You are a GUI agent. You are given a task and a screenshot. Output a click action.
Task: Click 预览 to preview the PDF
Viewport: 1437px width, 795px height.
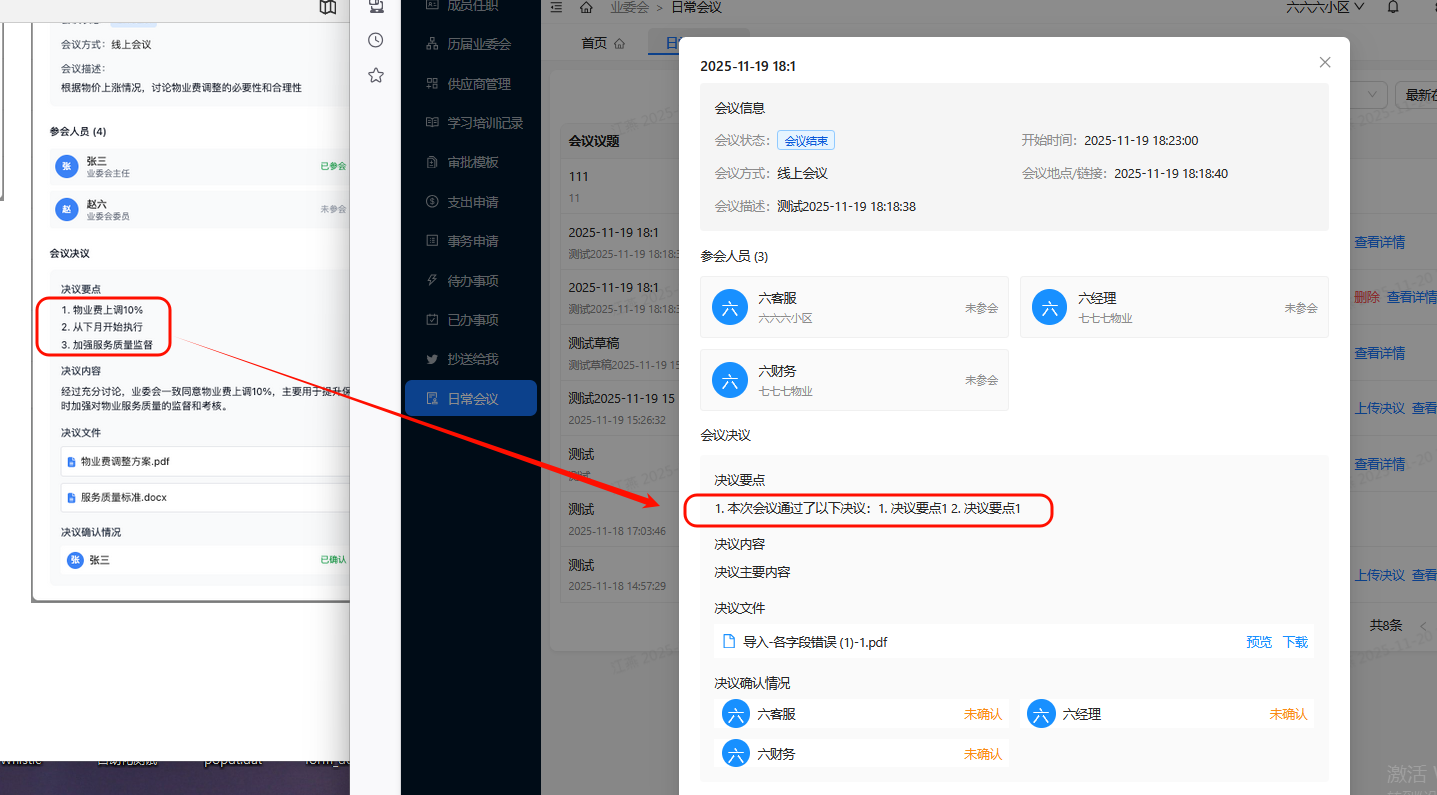tap(1259, 642)
